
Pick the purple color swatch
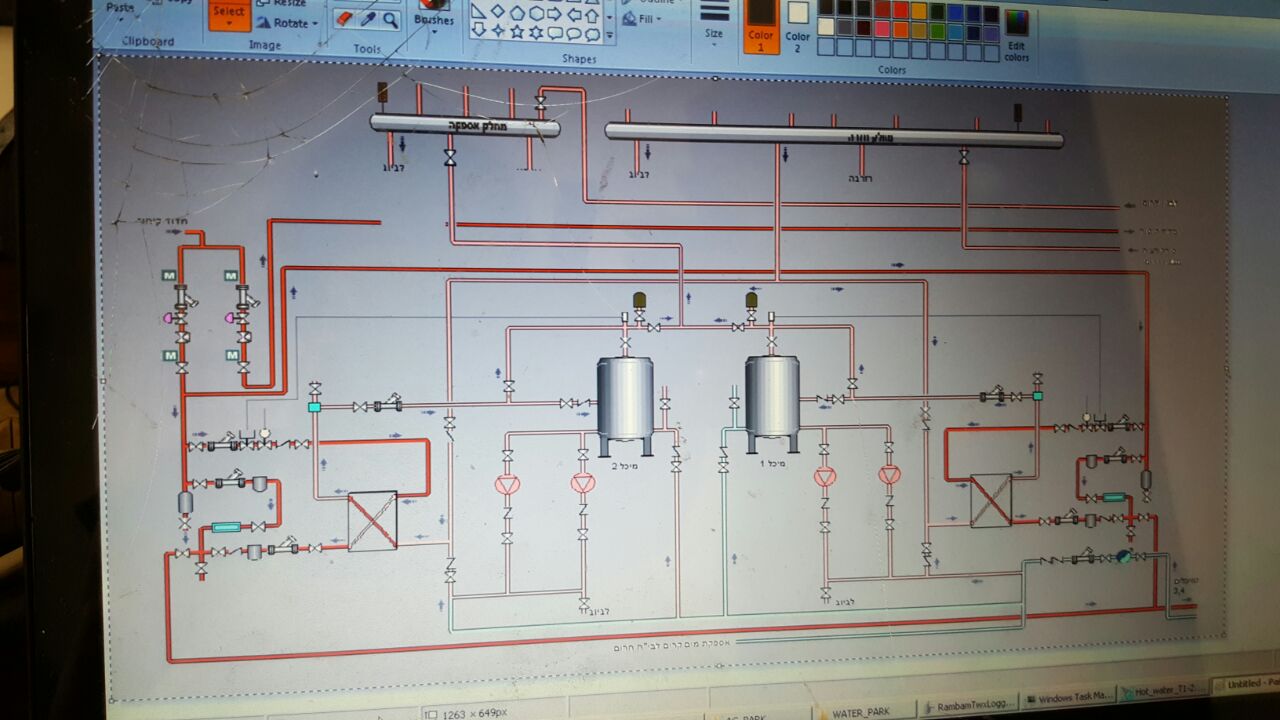(x=991, y=14)
